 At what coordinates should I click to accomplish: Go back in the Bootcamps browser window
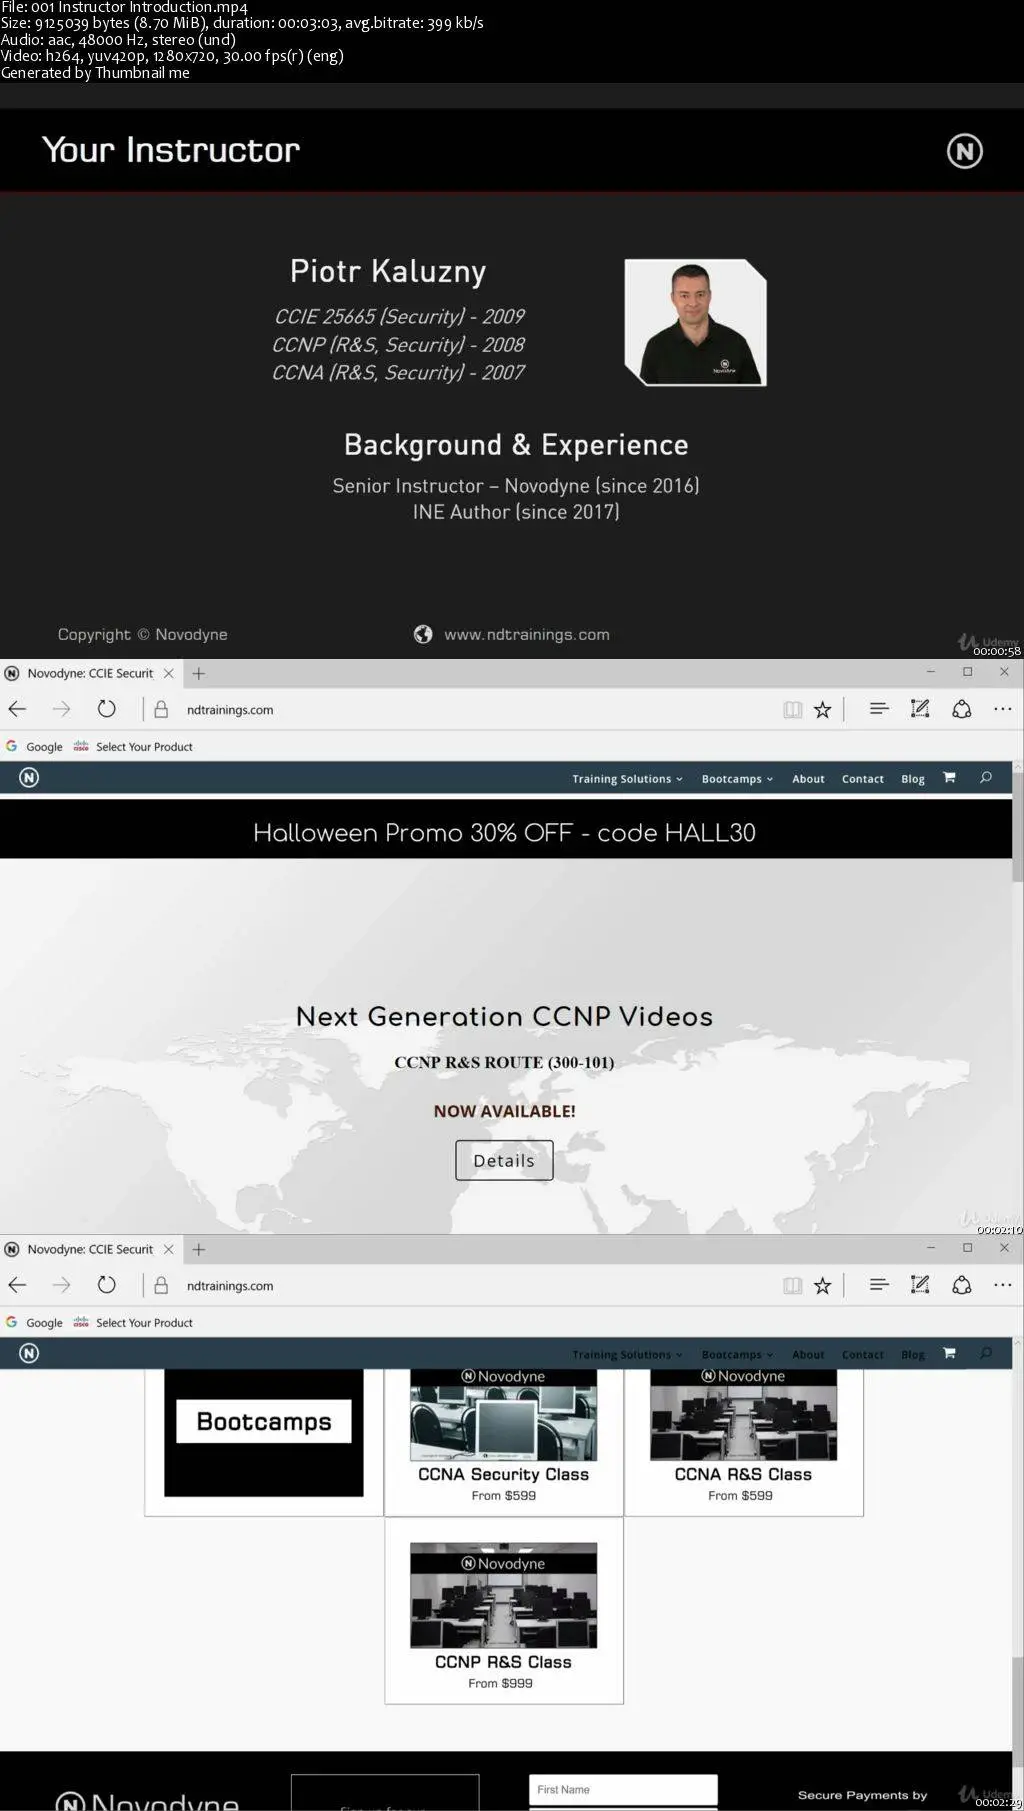(x=17, y=1285)
